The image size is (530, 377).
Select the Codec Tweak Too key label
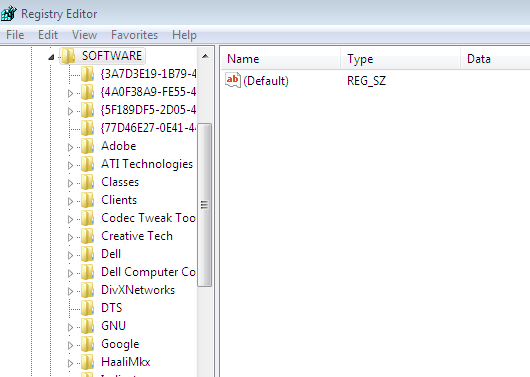(x=148, y=218)
